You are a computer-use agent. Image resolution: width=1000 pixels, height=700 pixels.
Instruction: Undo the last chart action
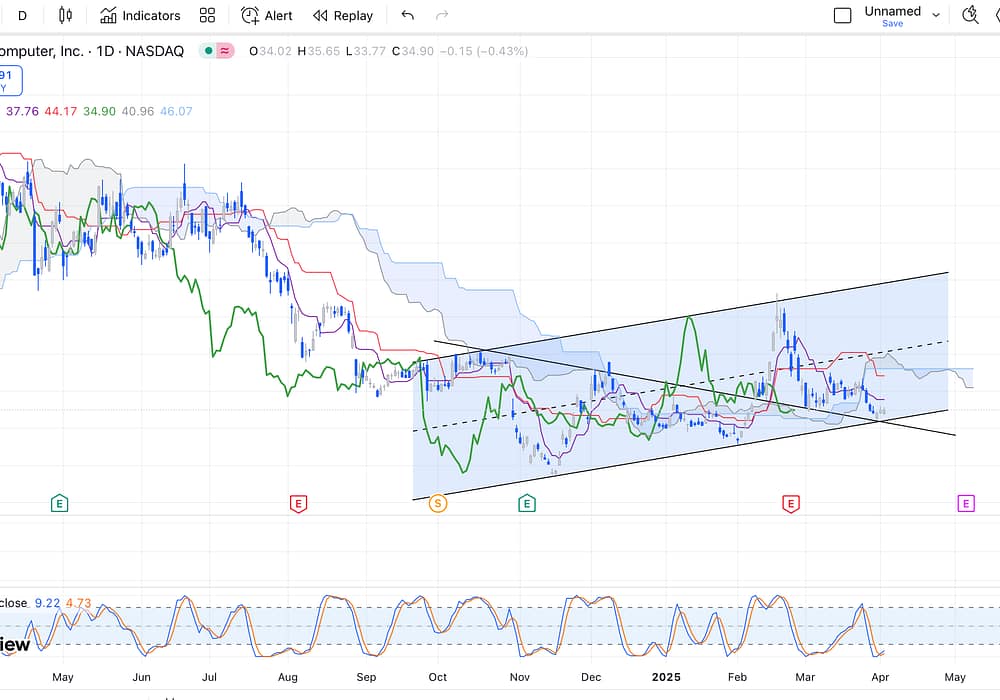tap(407, 15)
